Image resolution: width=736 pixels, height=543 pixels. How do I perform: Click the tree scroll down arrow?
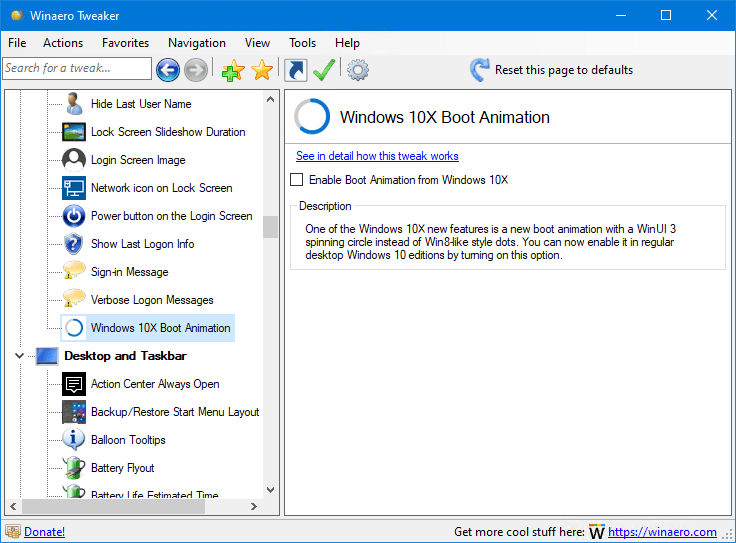pos(270,490)
